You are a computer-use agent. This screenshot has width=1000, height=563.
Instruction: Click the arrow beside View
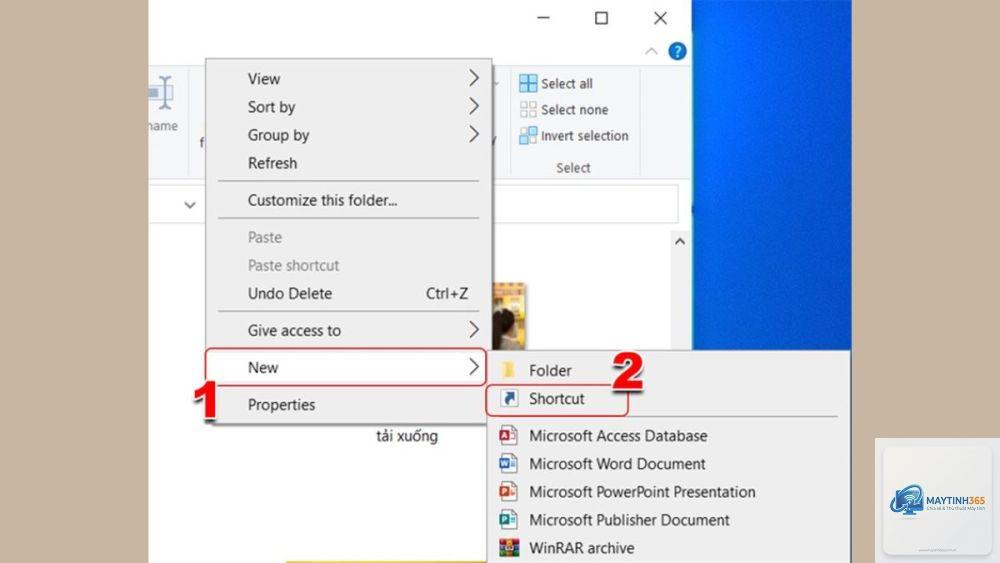tap(474, 78)
